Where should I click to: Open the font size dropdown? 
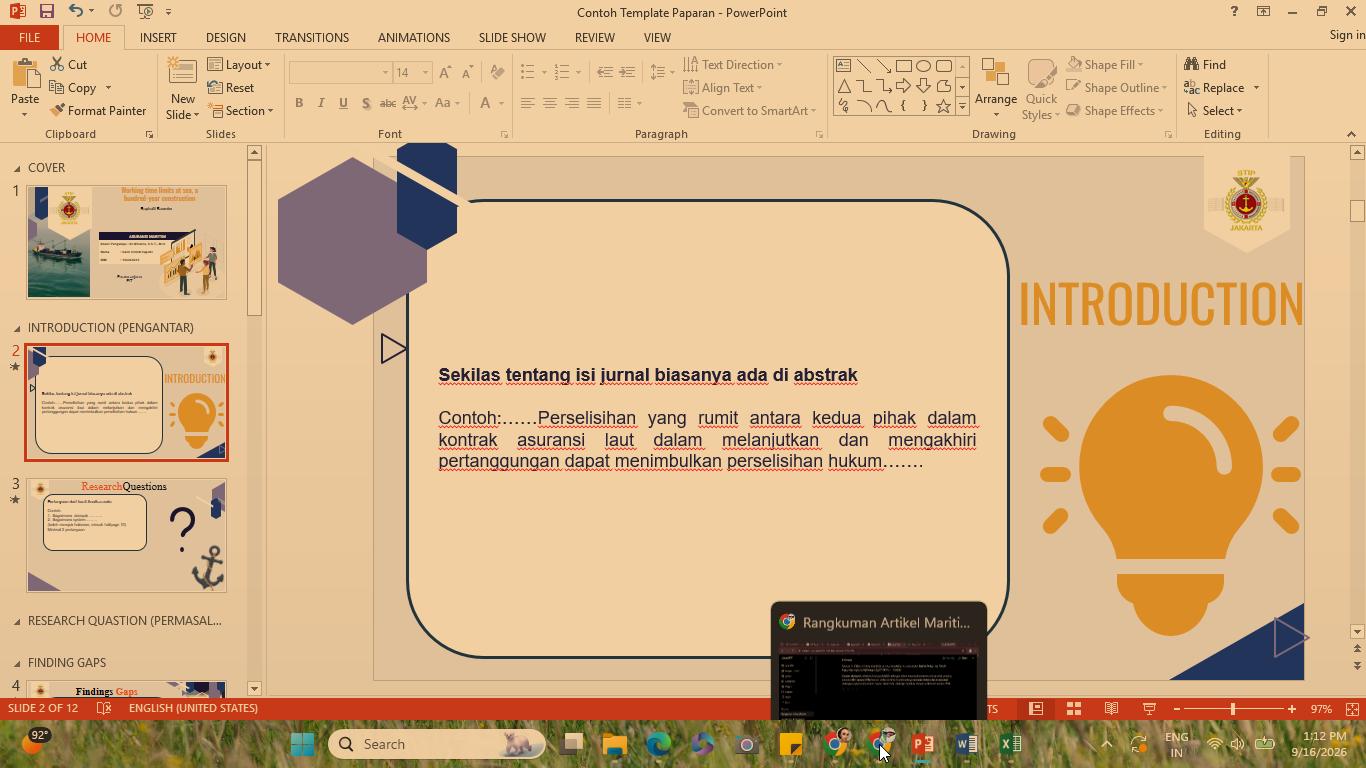425,73
